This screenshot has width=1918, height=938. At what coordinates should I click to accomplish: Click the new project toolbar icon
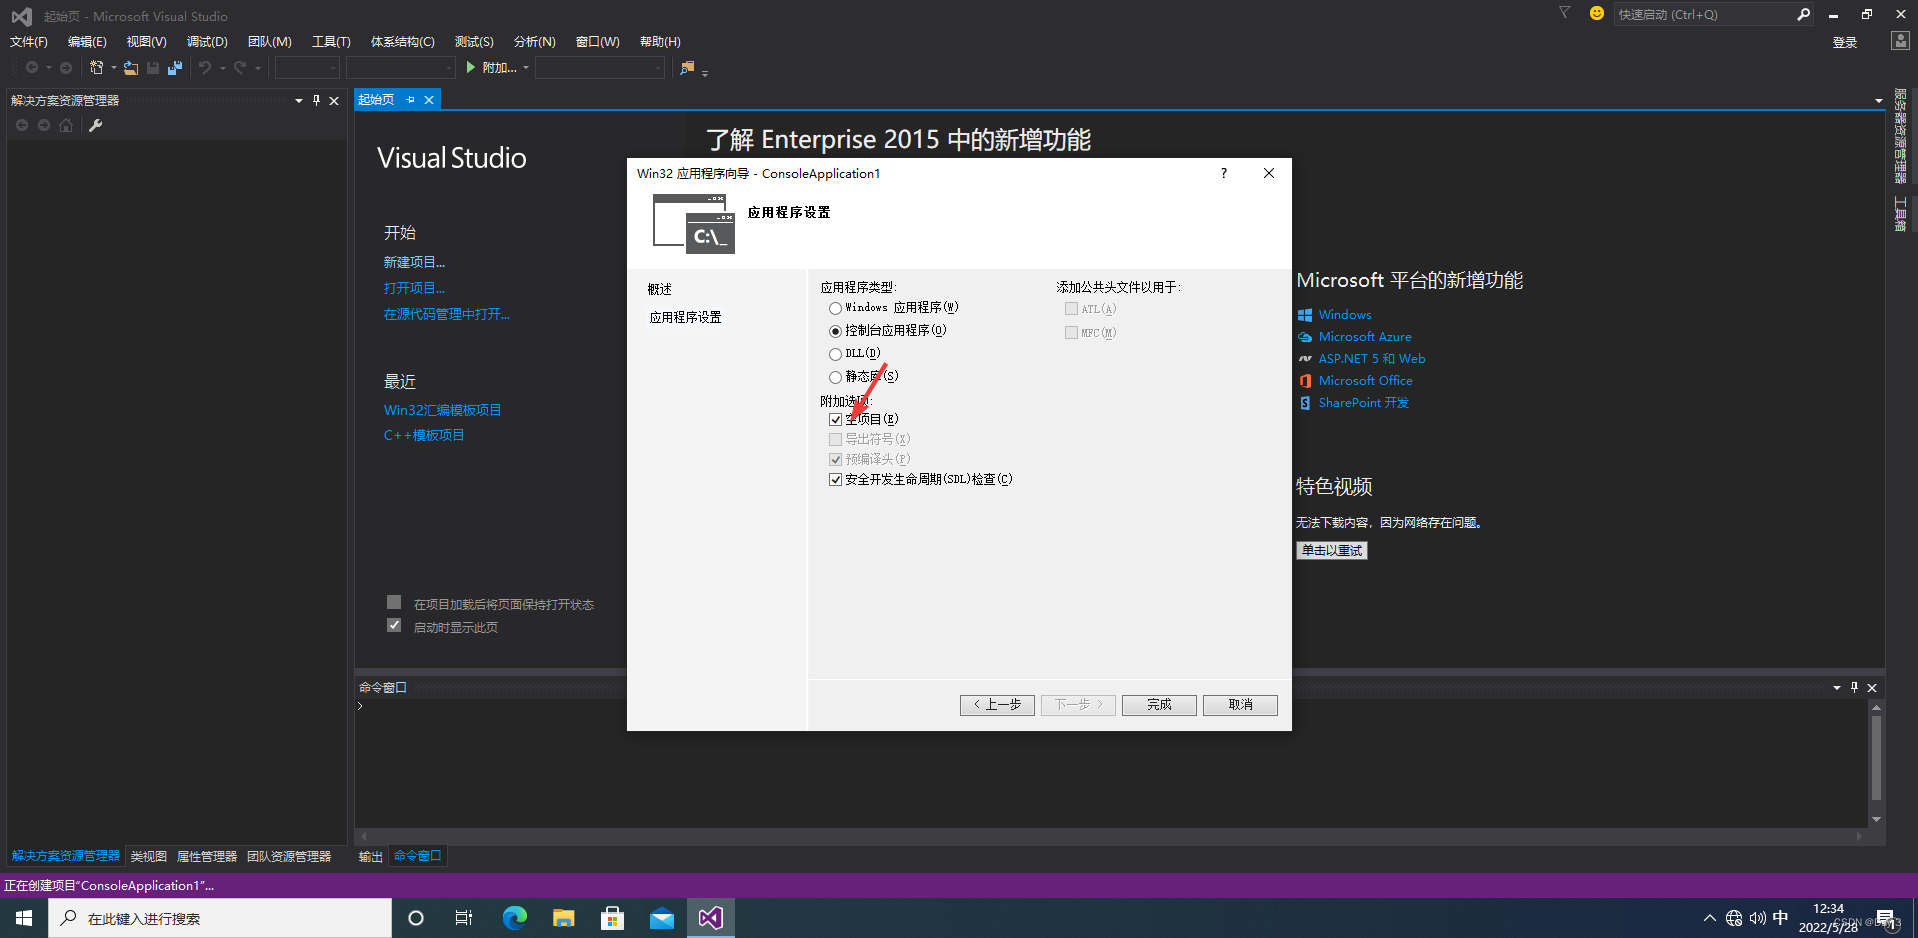pyautogui.click(x=96, y=68)
